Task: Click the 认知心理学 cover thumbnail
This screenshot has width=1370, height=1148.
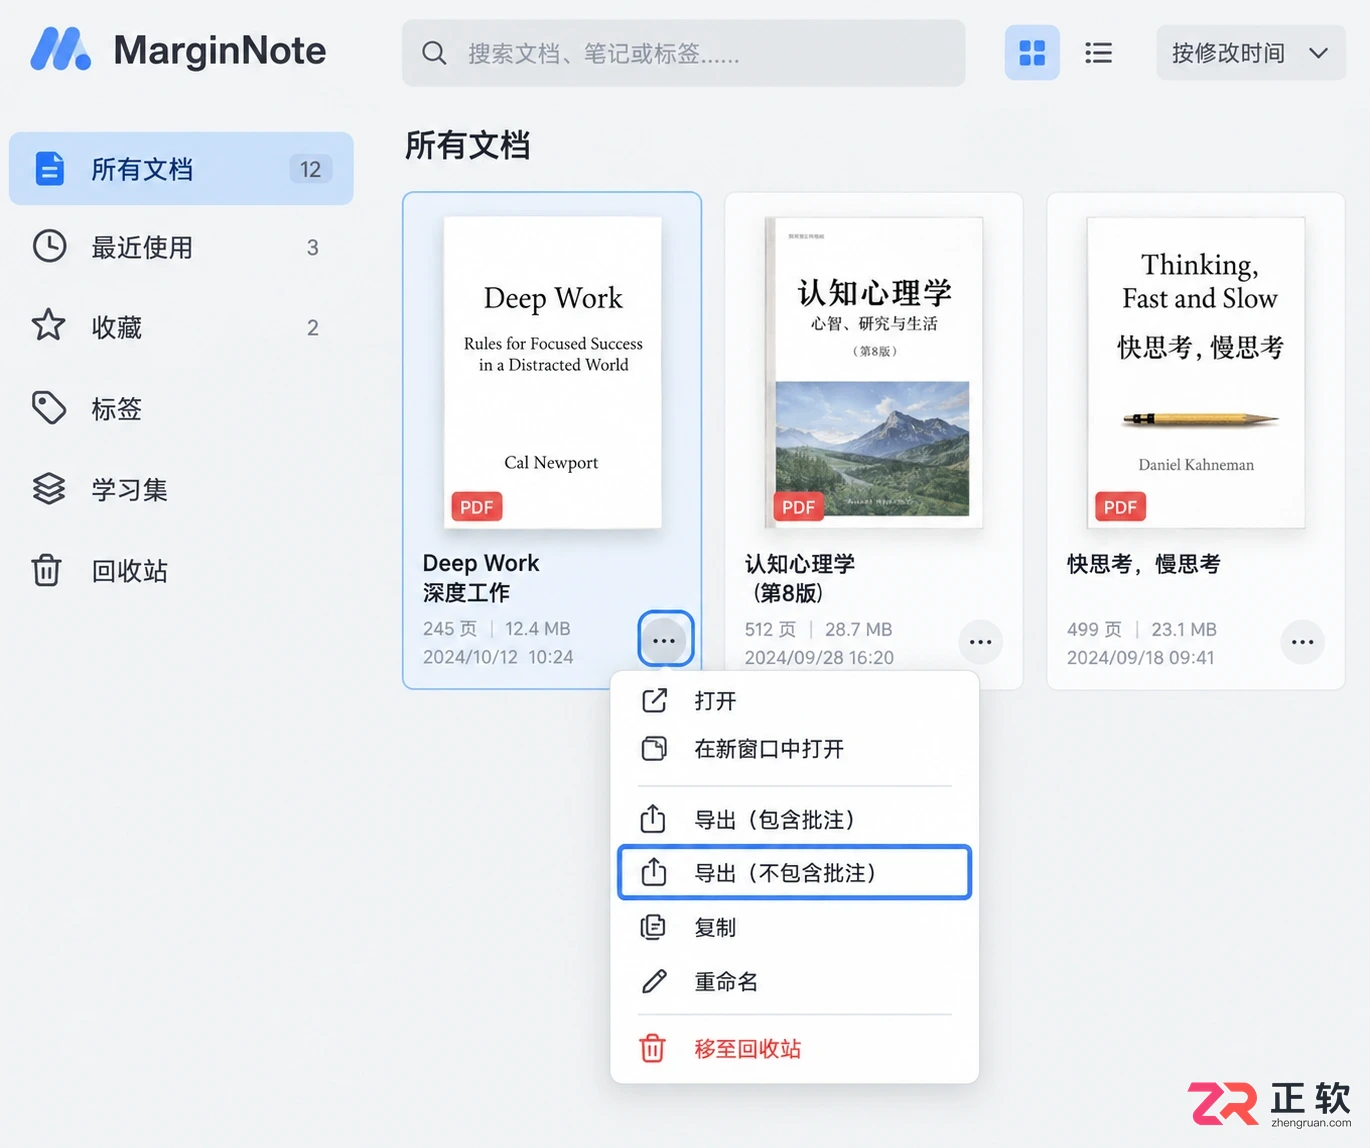Action: click(x=874, y=372)
